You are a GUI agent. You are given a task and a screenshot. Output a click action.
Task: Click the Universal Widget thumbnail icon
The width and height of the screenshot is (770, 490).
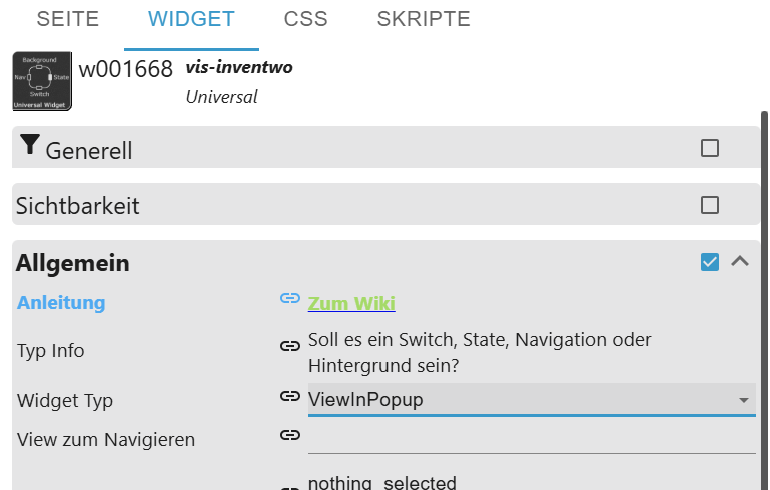click(x=42, y=81)
